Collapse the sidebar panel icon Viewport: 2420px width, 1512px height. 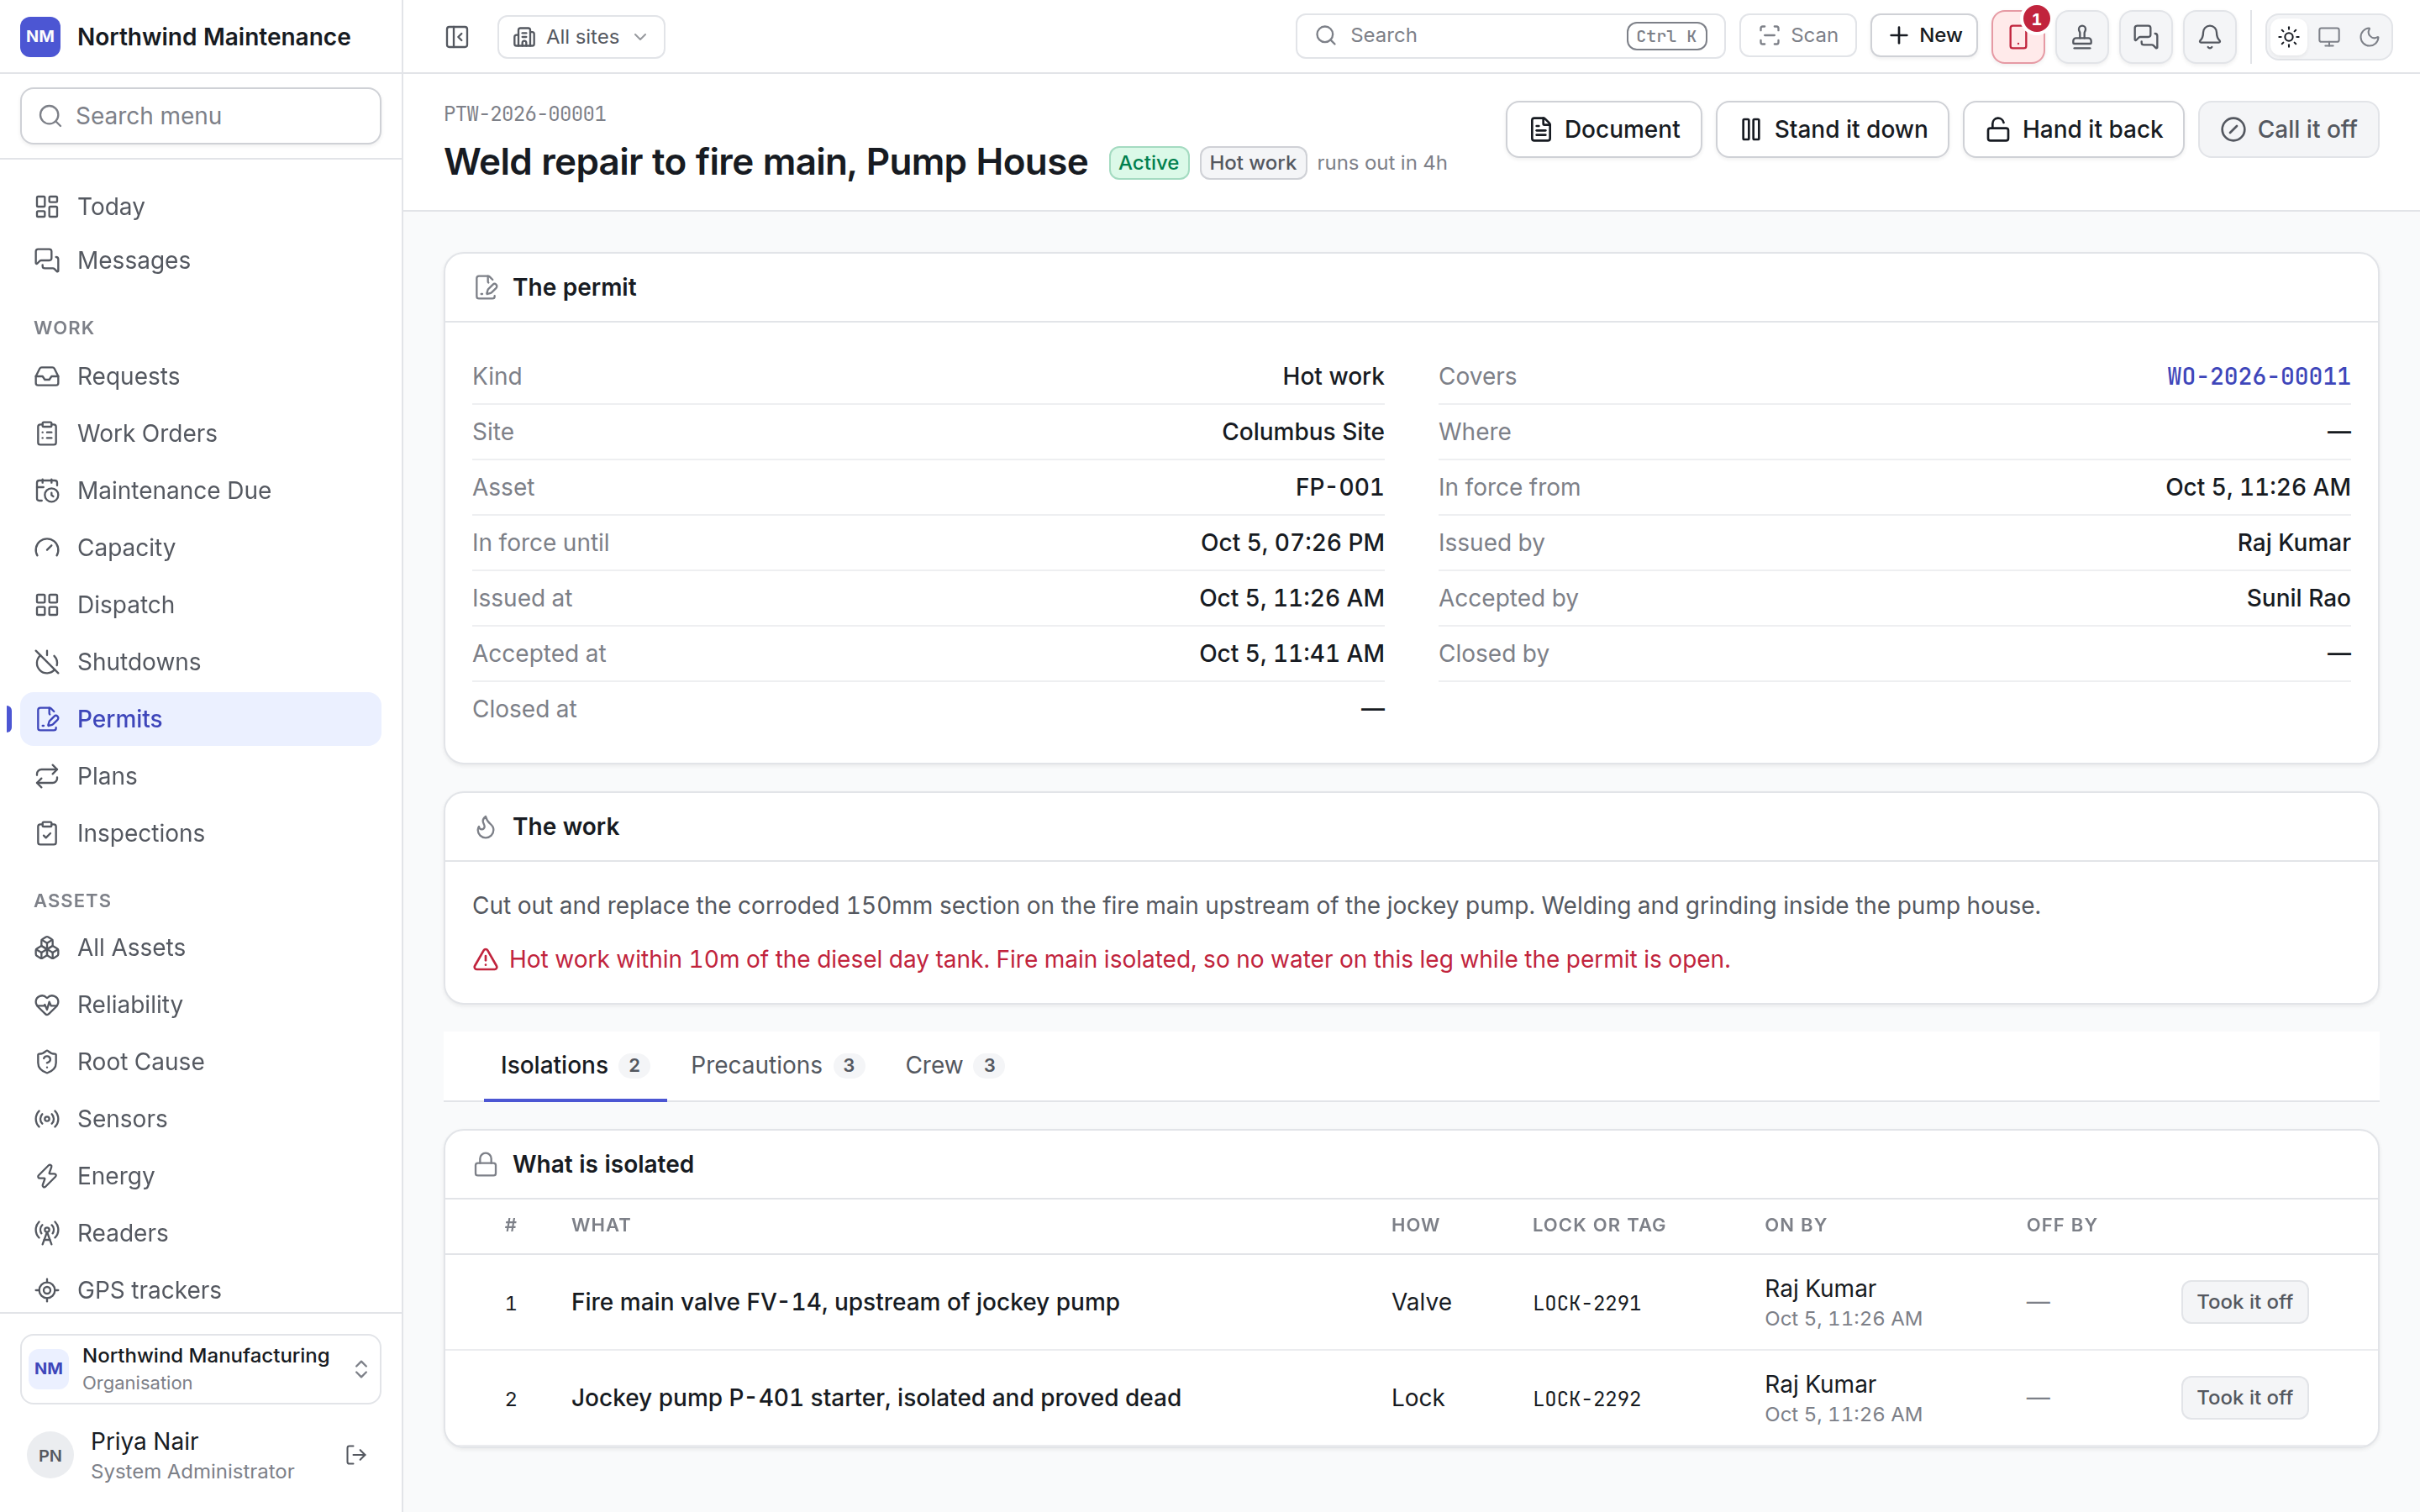(x=457, y=37)
